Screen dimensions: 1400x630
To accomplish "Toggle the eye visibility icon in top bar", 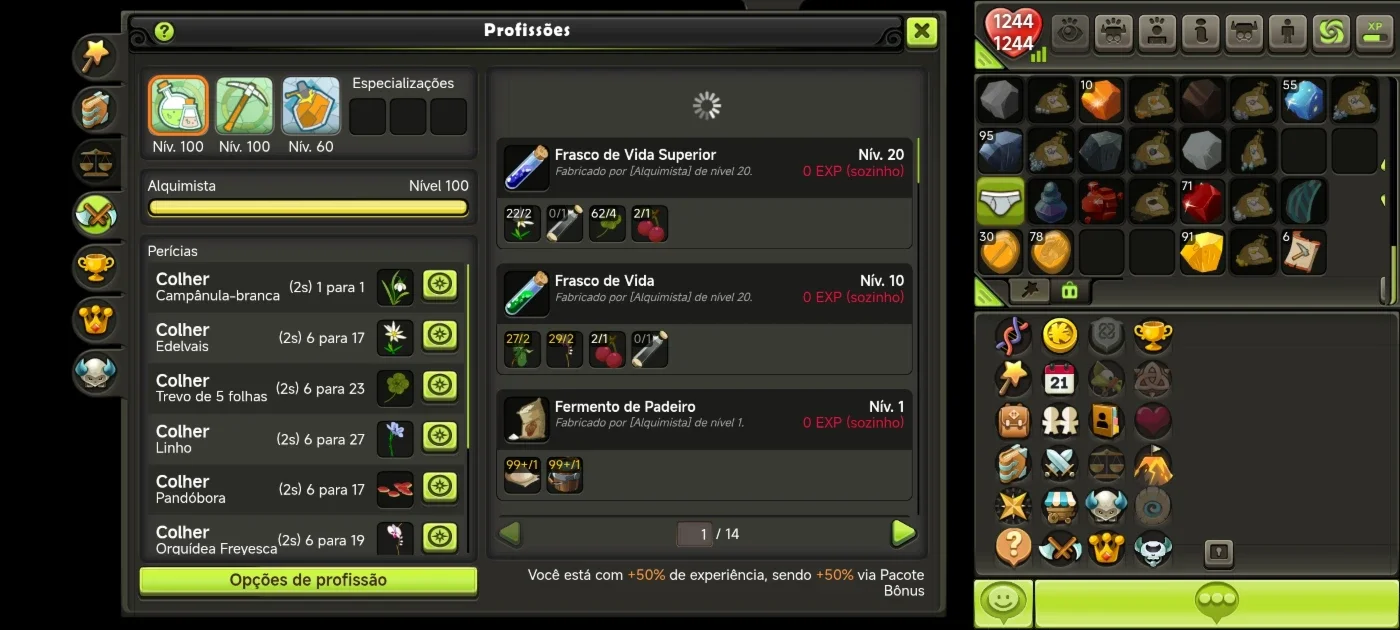I will point(1070,33).
